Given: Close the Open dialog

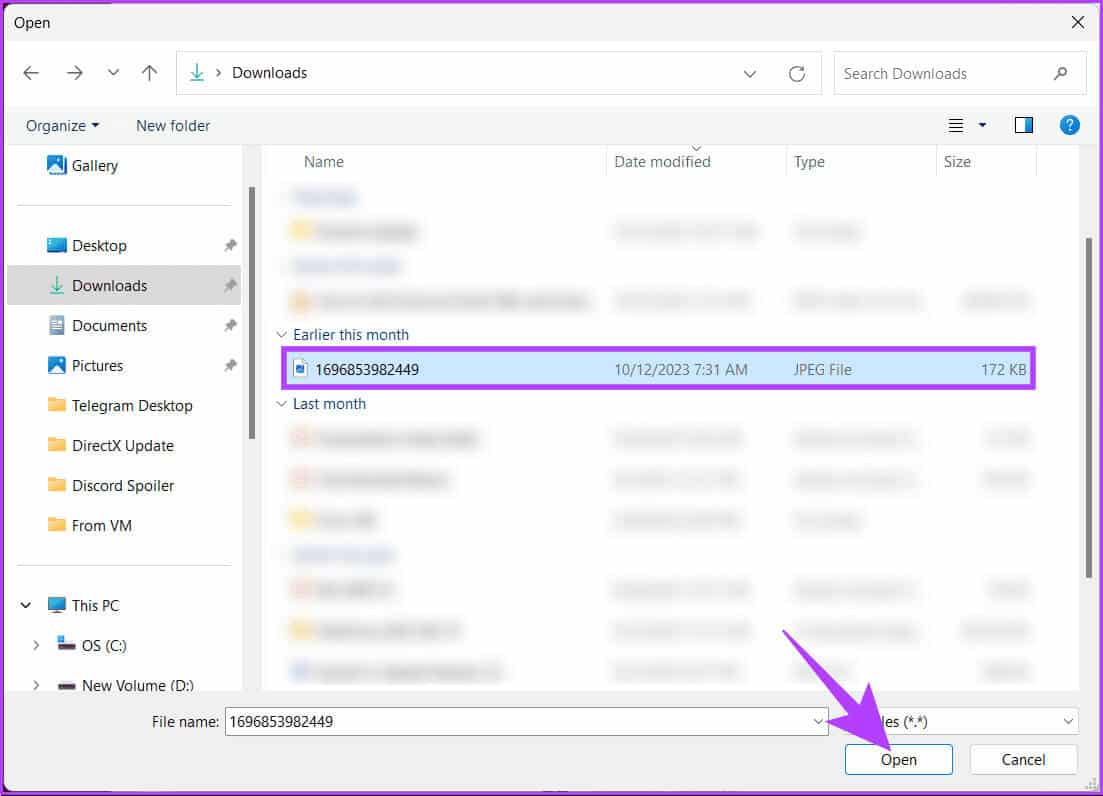Looking at the screenshot, I should click(x=1078, y=23).
